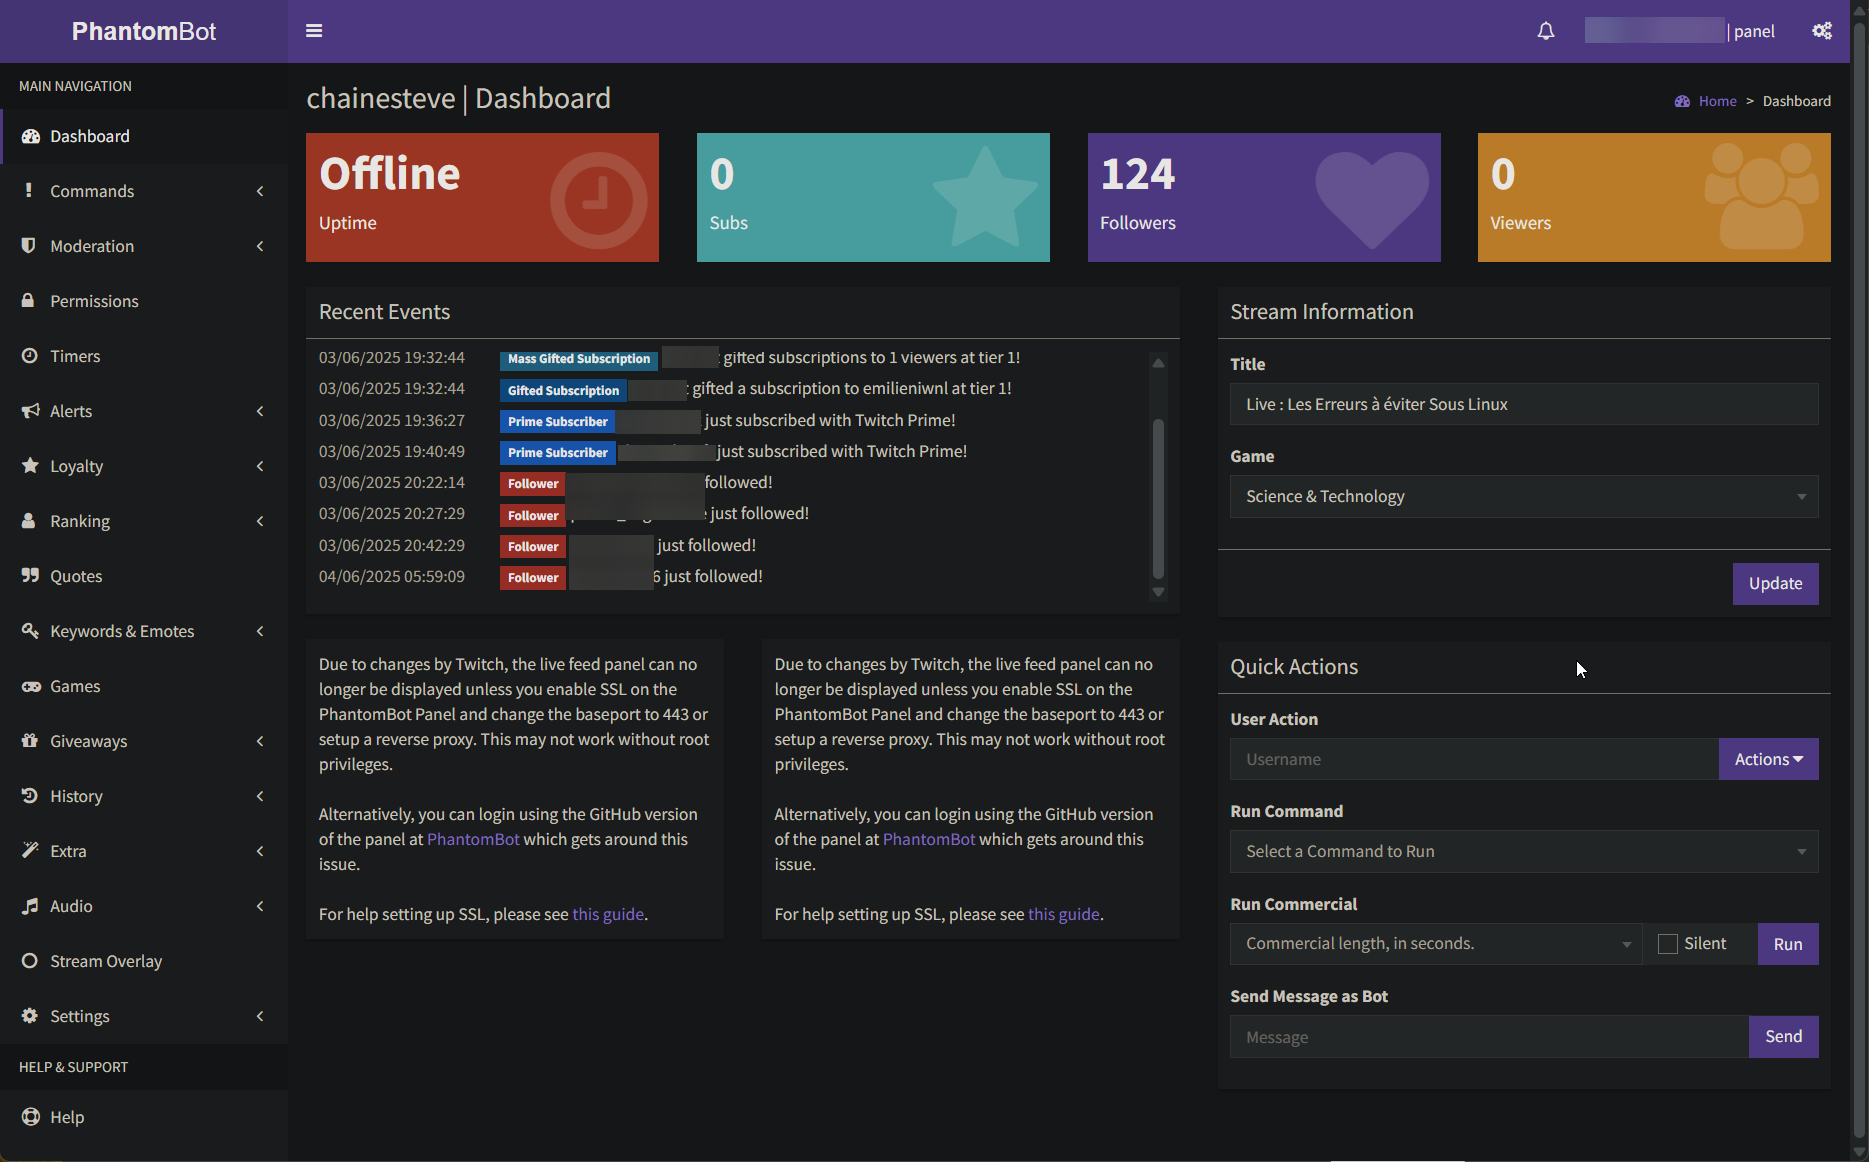This screenshot has width=1869, height=1162.
Task: Click the Games controller icon
Action: pos(30,686)
